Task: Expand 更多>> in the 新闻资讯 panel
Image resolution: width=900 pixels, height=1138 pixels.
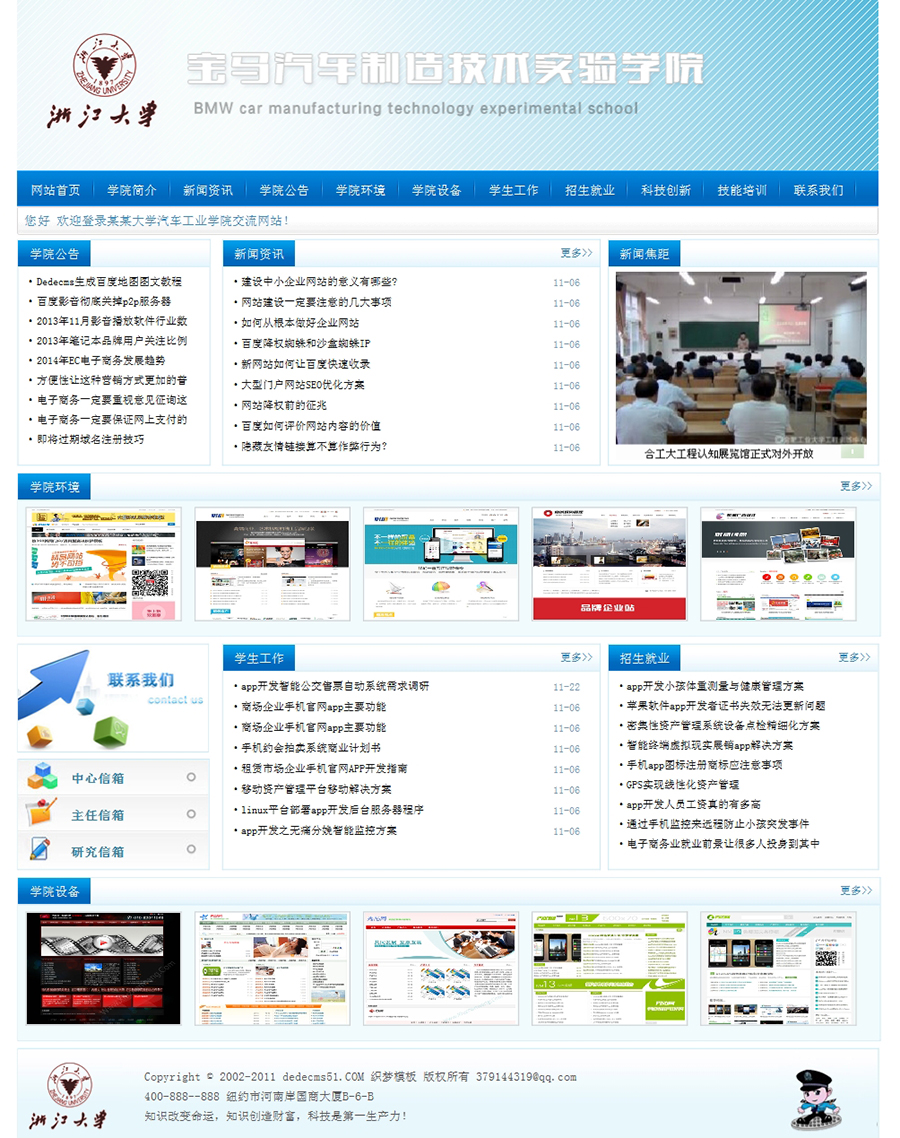Action: pyautogui.click(x=576, y=254)
